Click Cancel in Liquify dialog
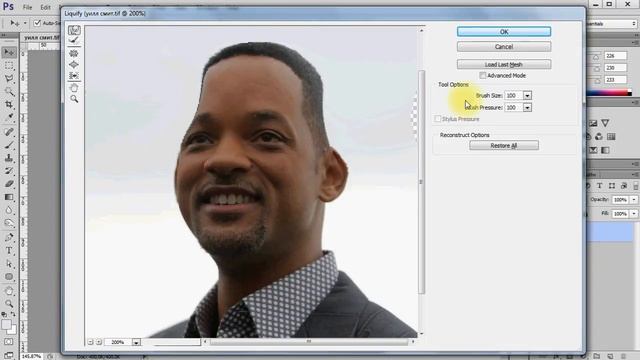 (x=504, y=47)
